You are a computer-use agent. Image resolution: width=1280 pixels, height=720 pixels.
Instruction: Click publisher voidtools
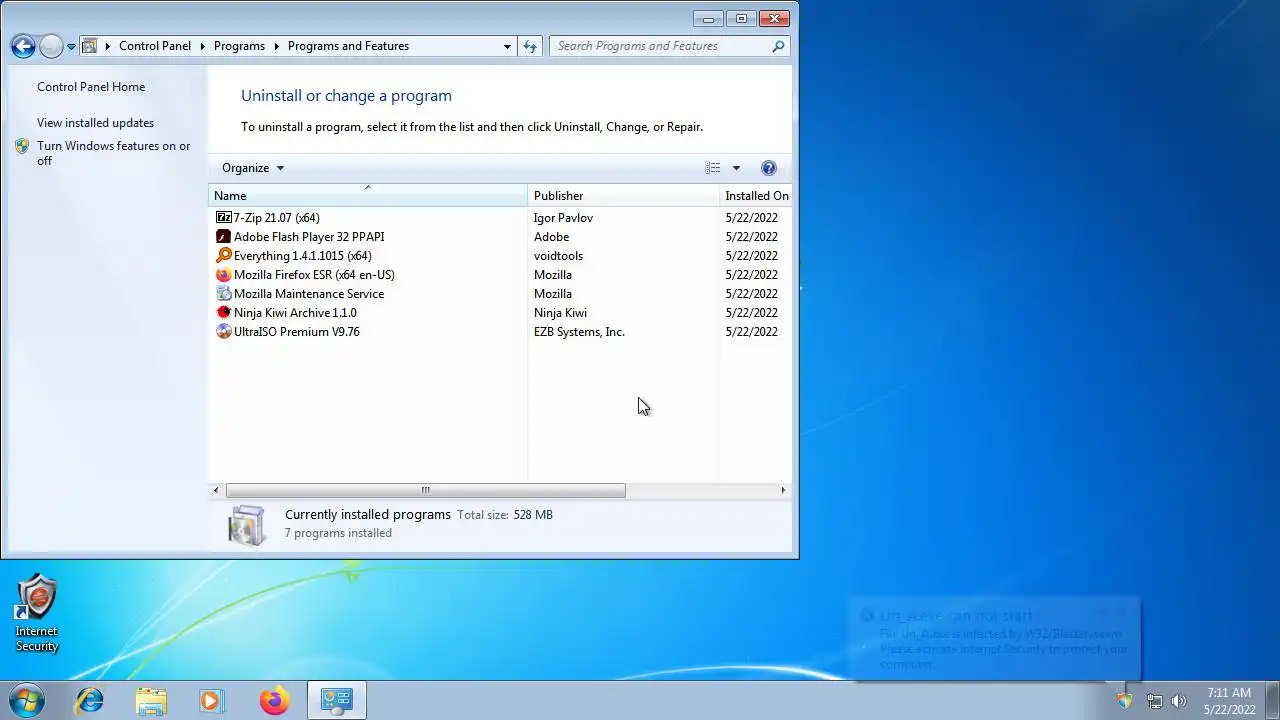point(558,255)
